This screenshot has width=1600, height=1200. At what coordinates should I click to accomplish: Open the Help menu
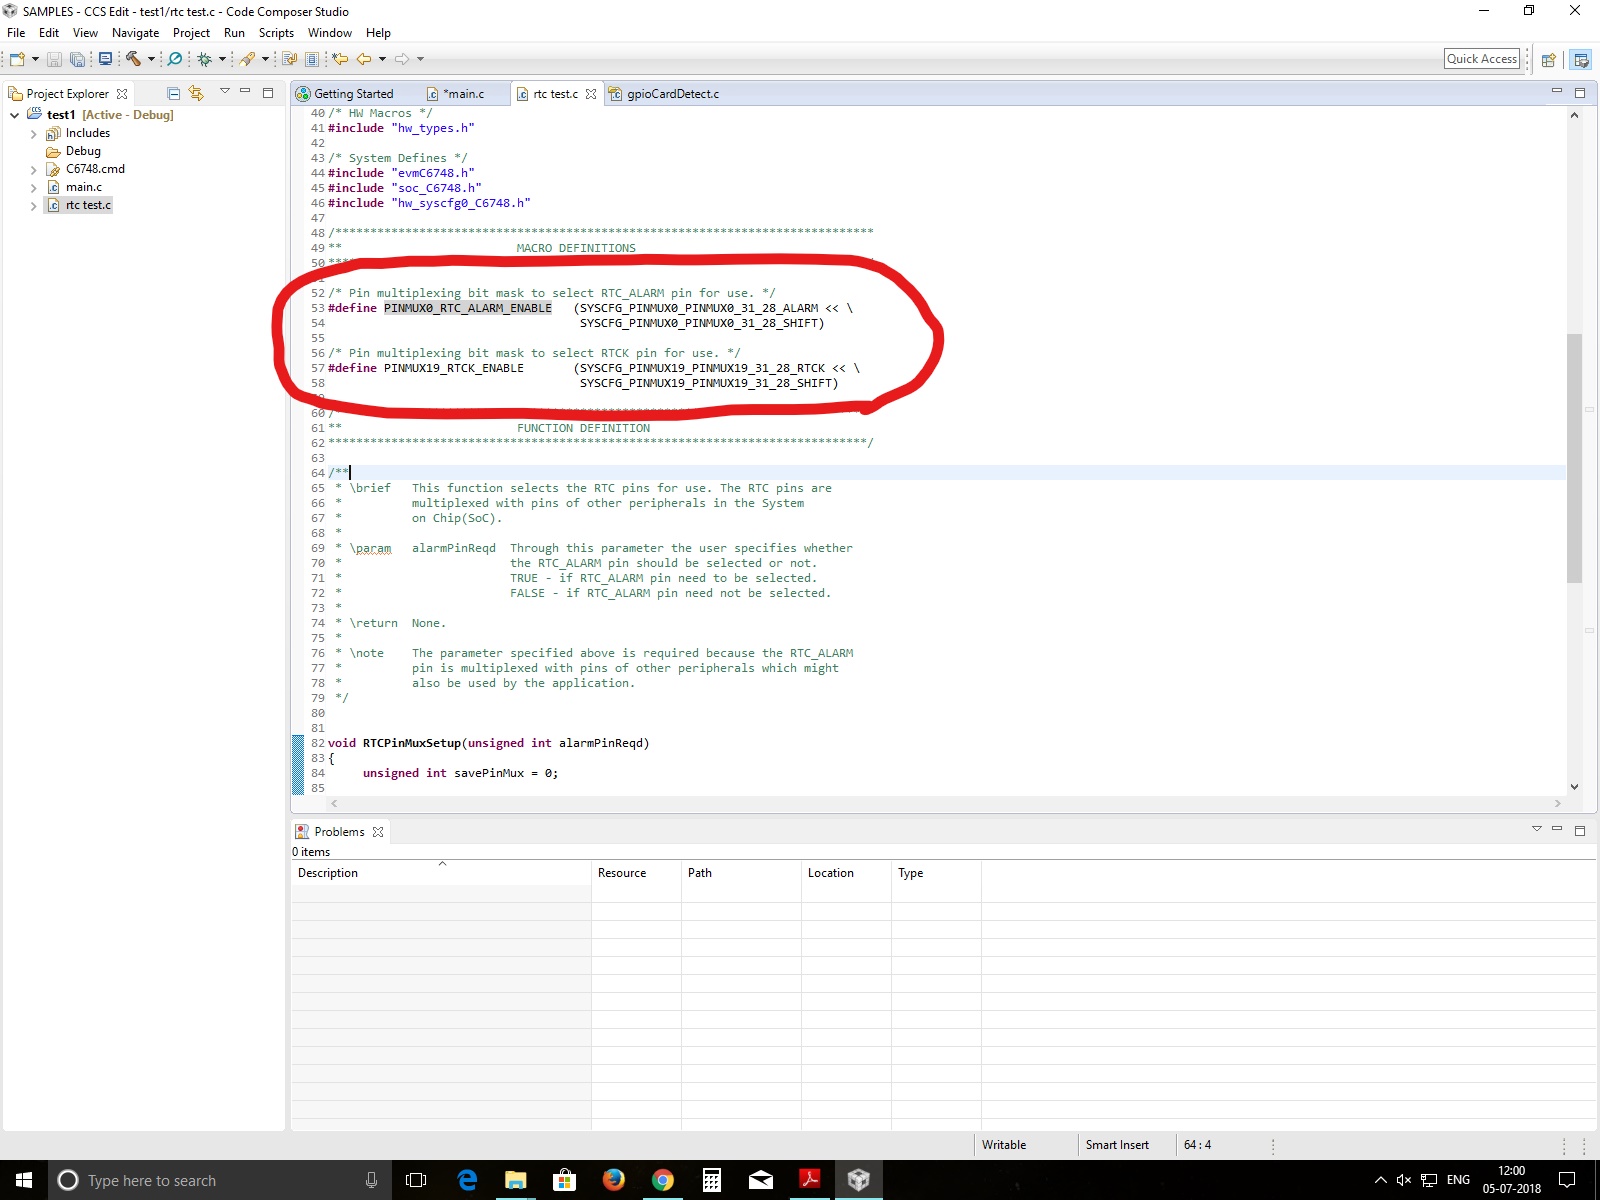point(378,33)
